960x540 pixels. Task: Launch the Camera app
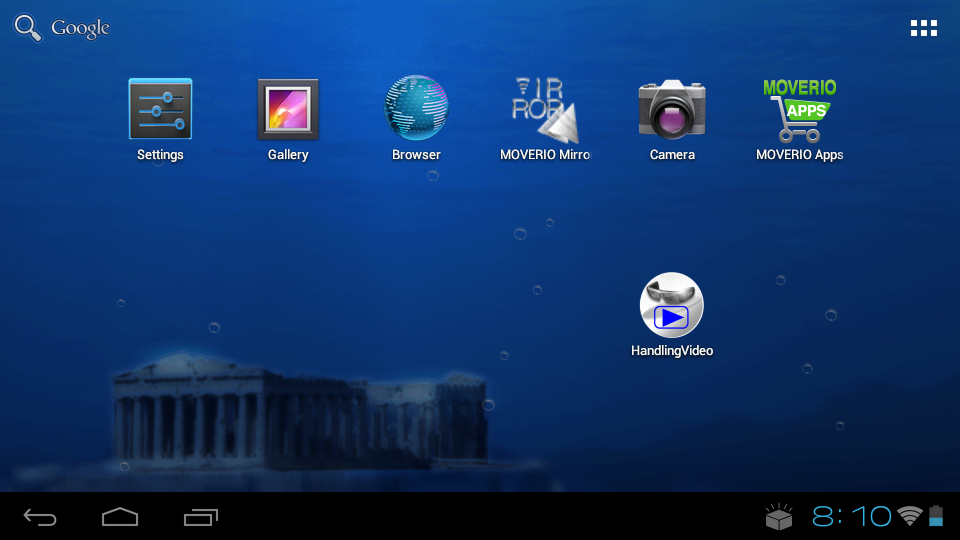point(672,109)
